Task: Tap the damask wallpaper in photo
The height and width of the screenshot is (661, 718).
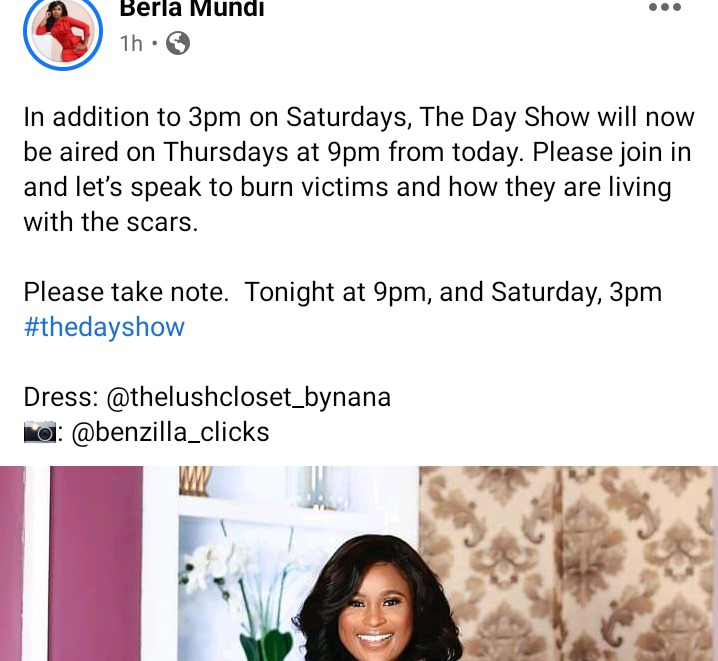Action: (x=568, y=563)
